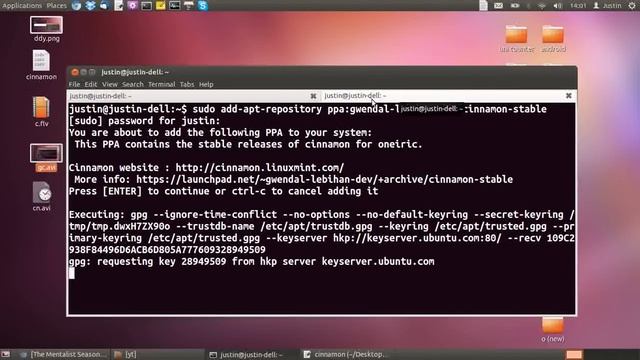Select the folder left of the android folder

pos(517,38)
